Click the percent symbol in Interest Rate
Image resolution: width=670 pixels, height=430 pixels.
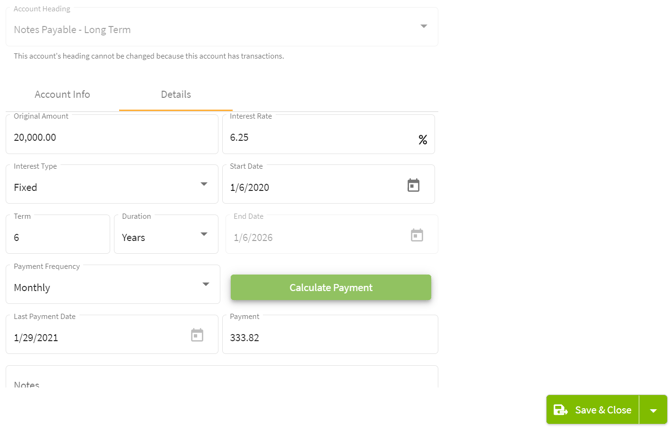tap(423, 140)
